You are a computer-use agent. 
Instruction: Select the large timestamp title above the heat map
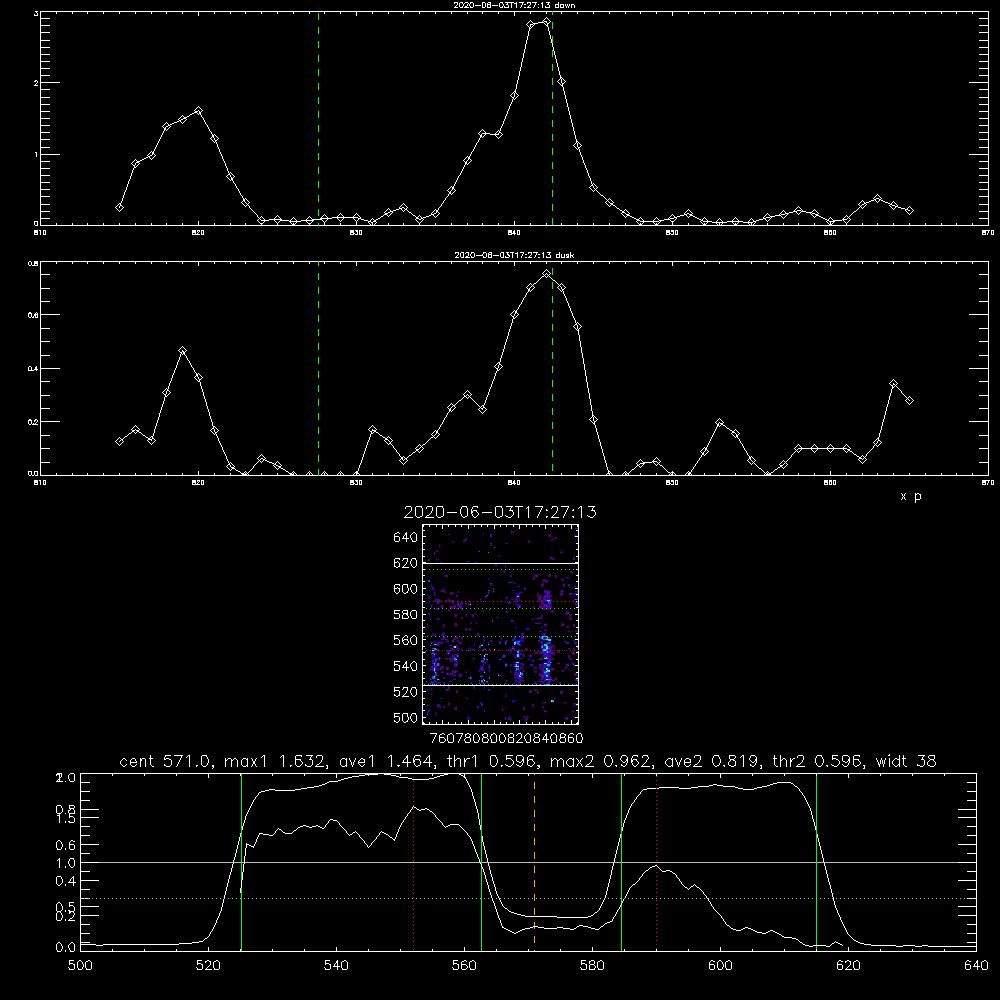[500, 512]
